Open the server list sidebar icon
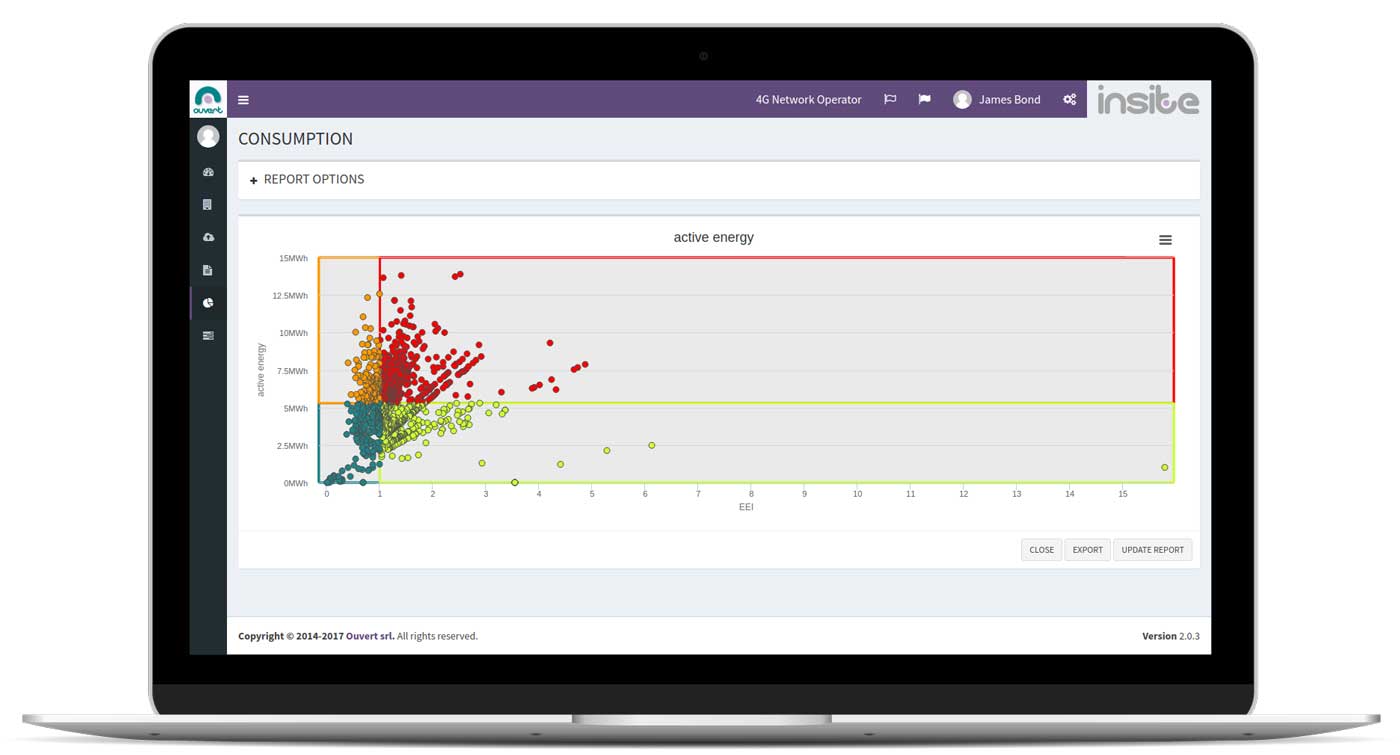 208,336
